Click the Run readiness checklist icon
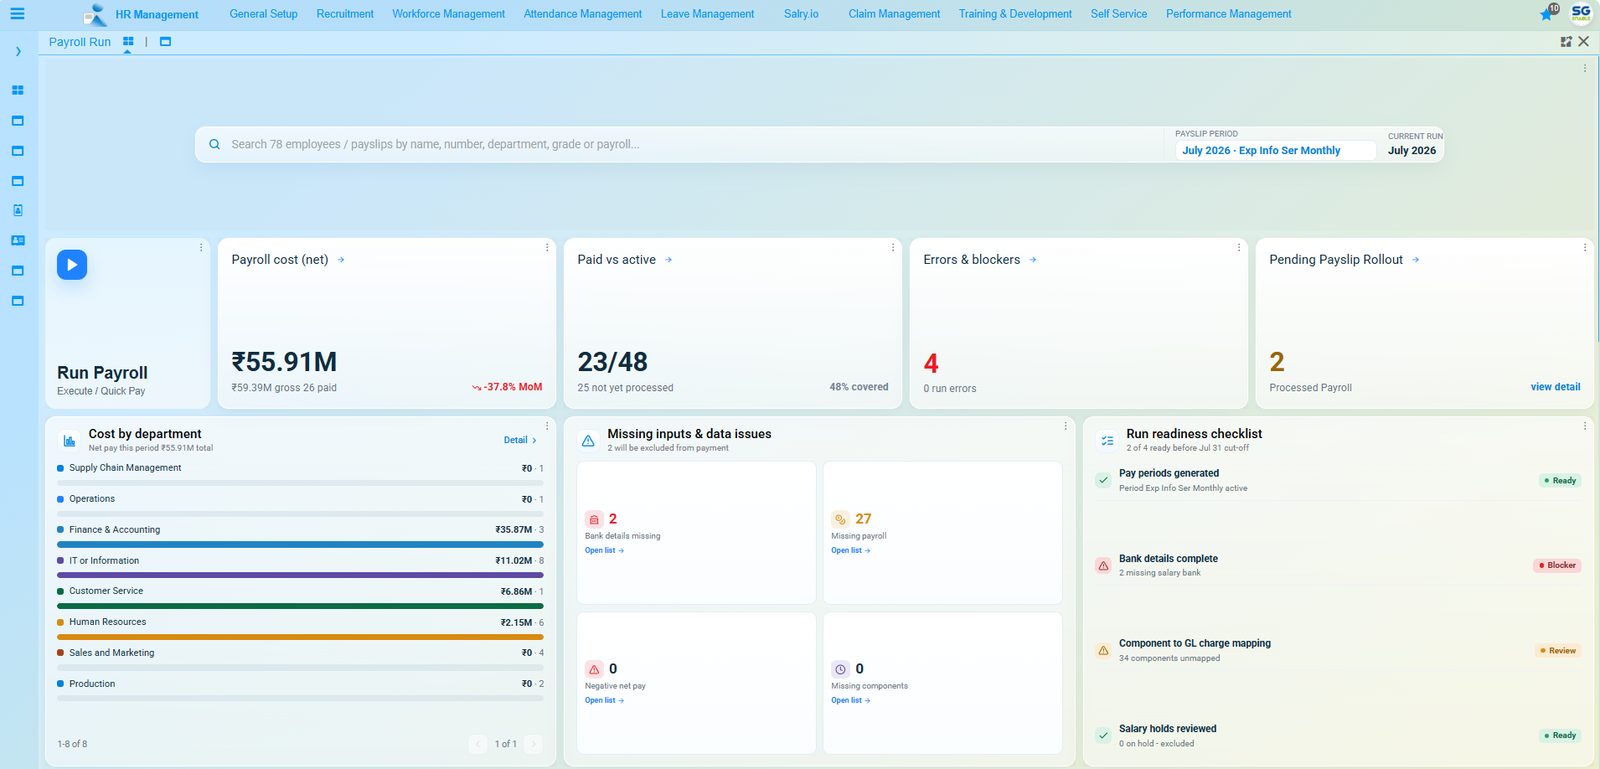The height and width of the screenshot is (769, 1600). click(x=1107, y=440)
